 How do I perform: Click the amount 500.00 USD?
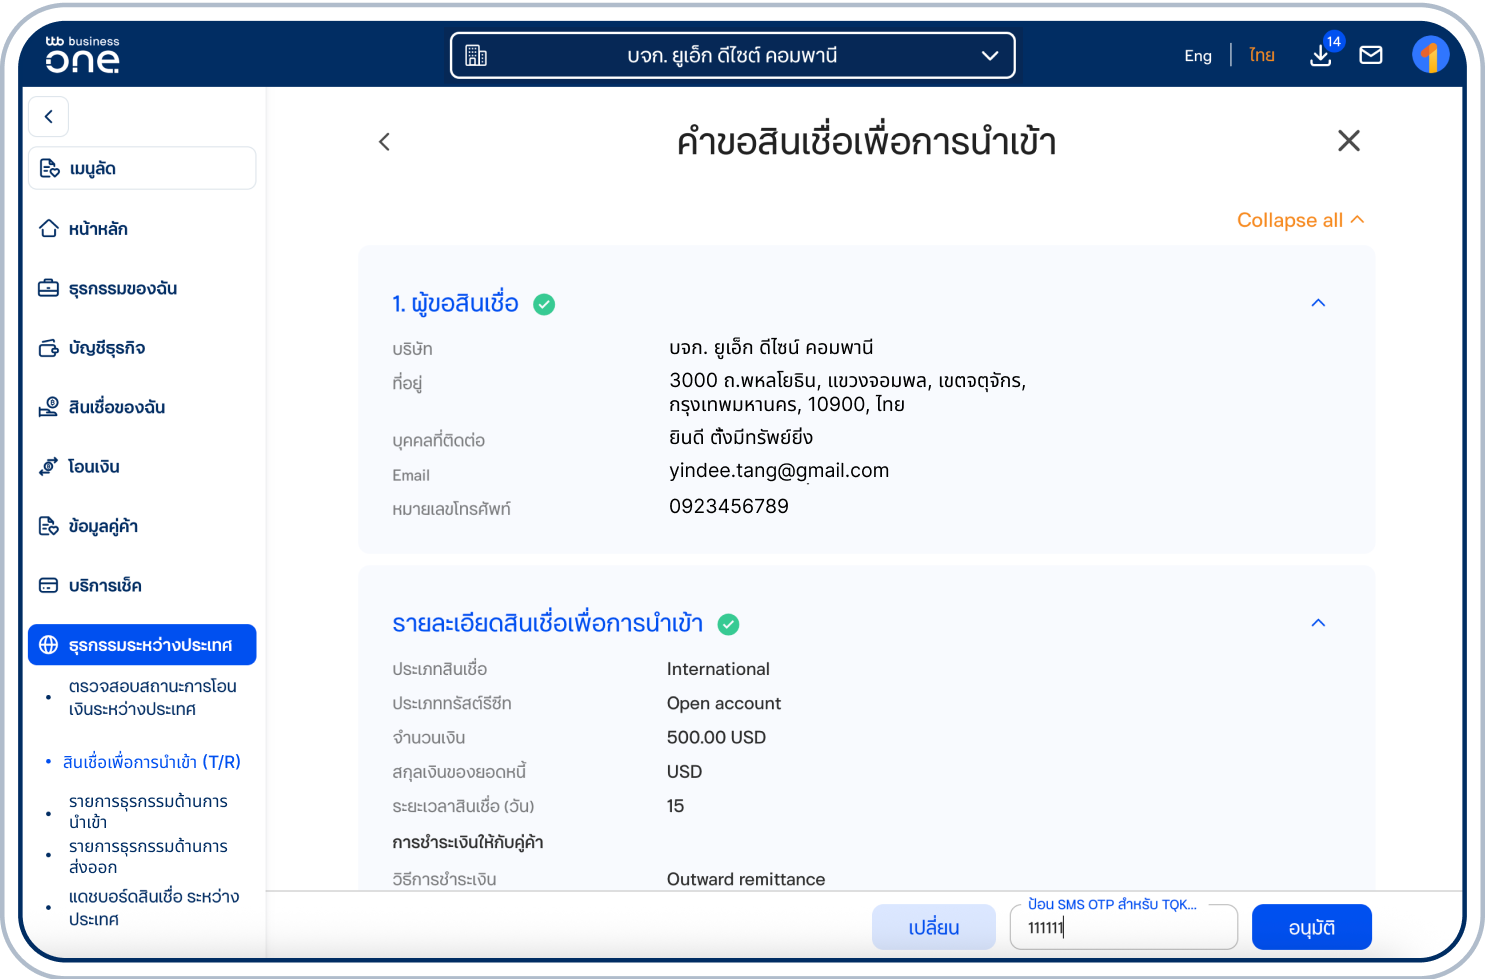716,737
